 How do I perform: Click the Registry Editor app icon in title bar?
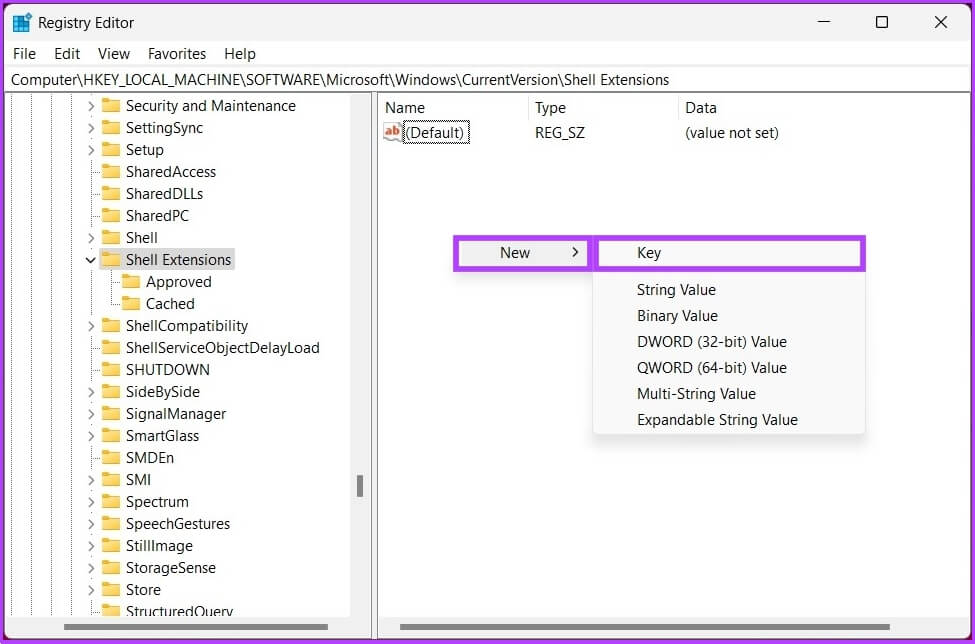[x=22, y=23]
